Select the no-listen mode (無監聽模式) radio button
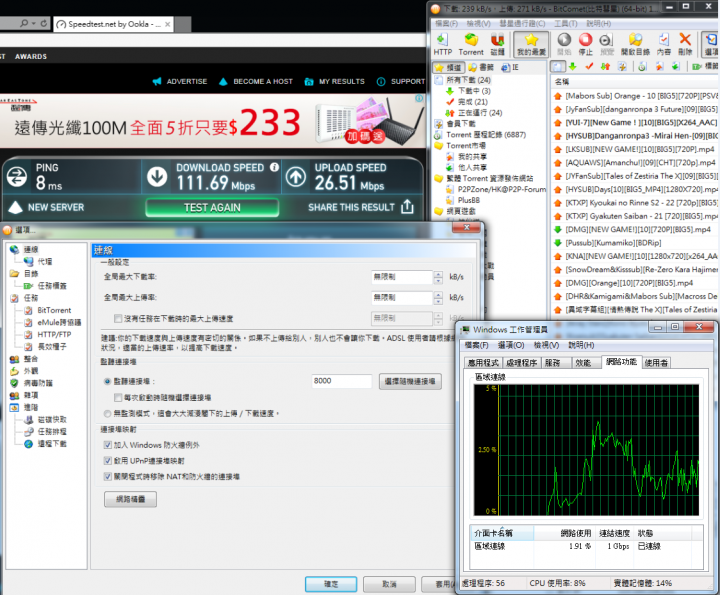 click(107, 413)
